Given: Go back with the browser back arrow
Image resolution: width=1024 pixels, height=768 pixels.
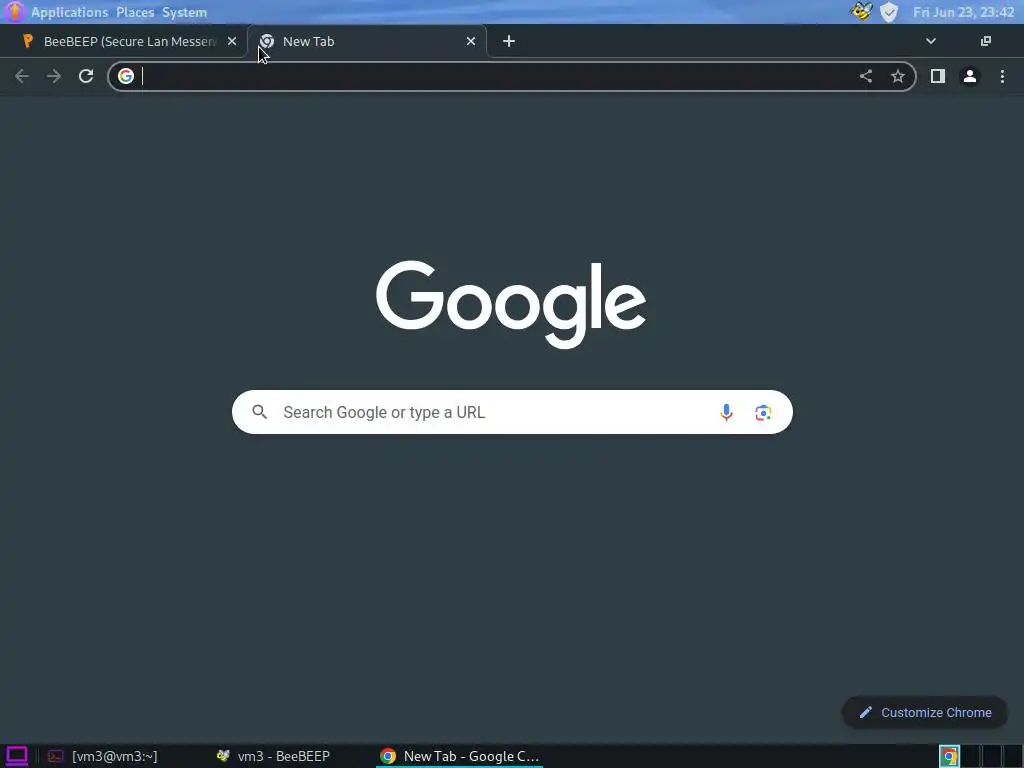Looking at the screenshot, I should click(x=22, y=76).
